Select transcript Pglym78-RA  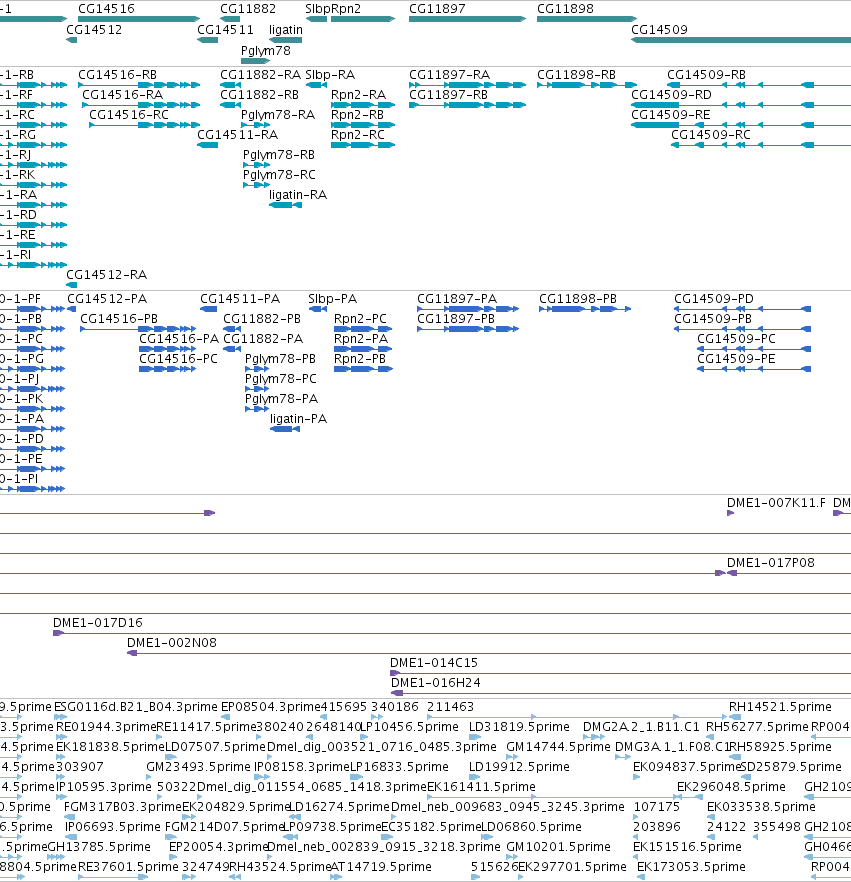278,115
